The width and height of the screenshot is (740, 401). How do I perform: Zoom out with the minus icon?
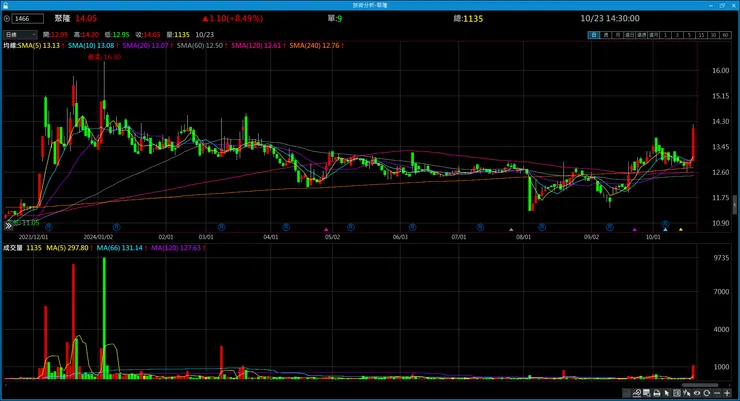(717, 393)
